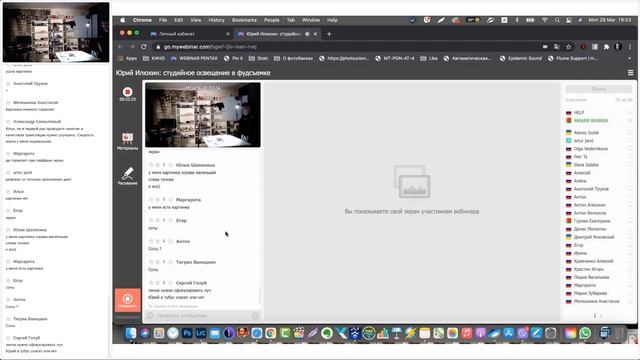Open the Stoki bookmarks folder
Image resolution: width=640 pixels, height=360 pixels.
[258, 58]
